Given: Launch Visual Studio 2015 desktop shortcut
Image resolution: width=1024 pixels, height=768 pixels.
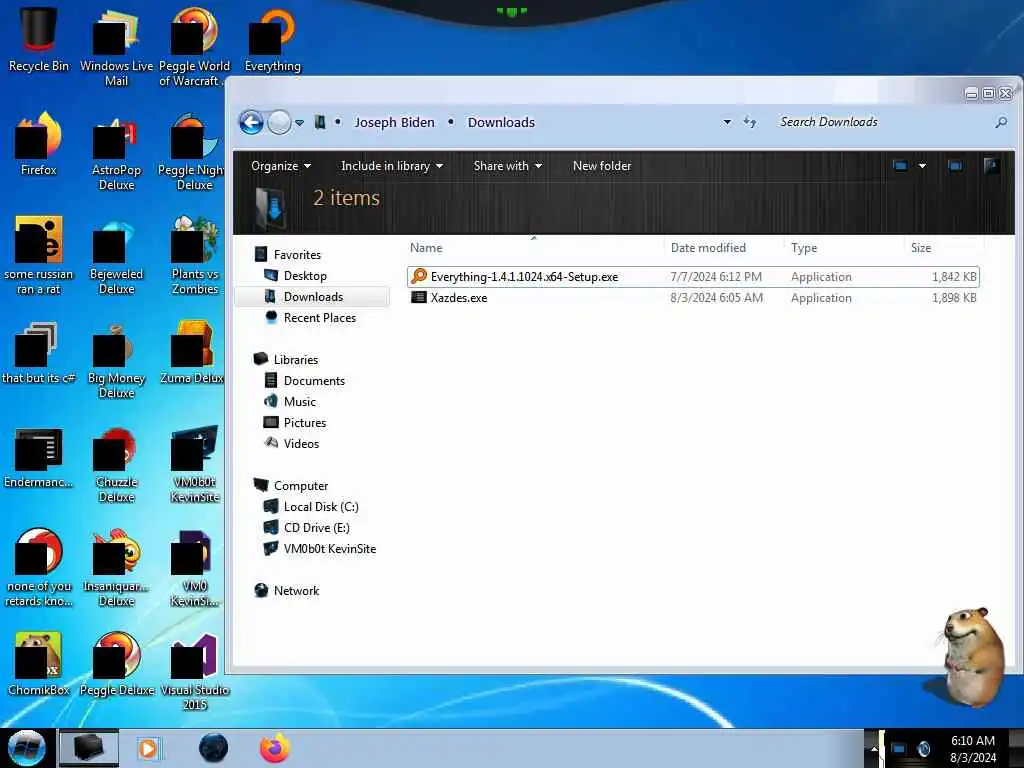Looking at the screenshot, I should coord(195,671).
